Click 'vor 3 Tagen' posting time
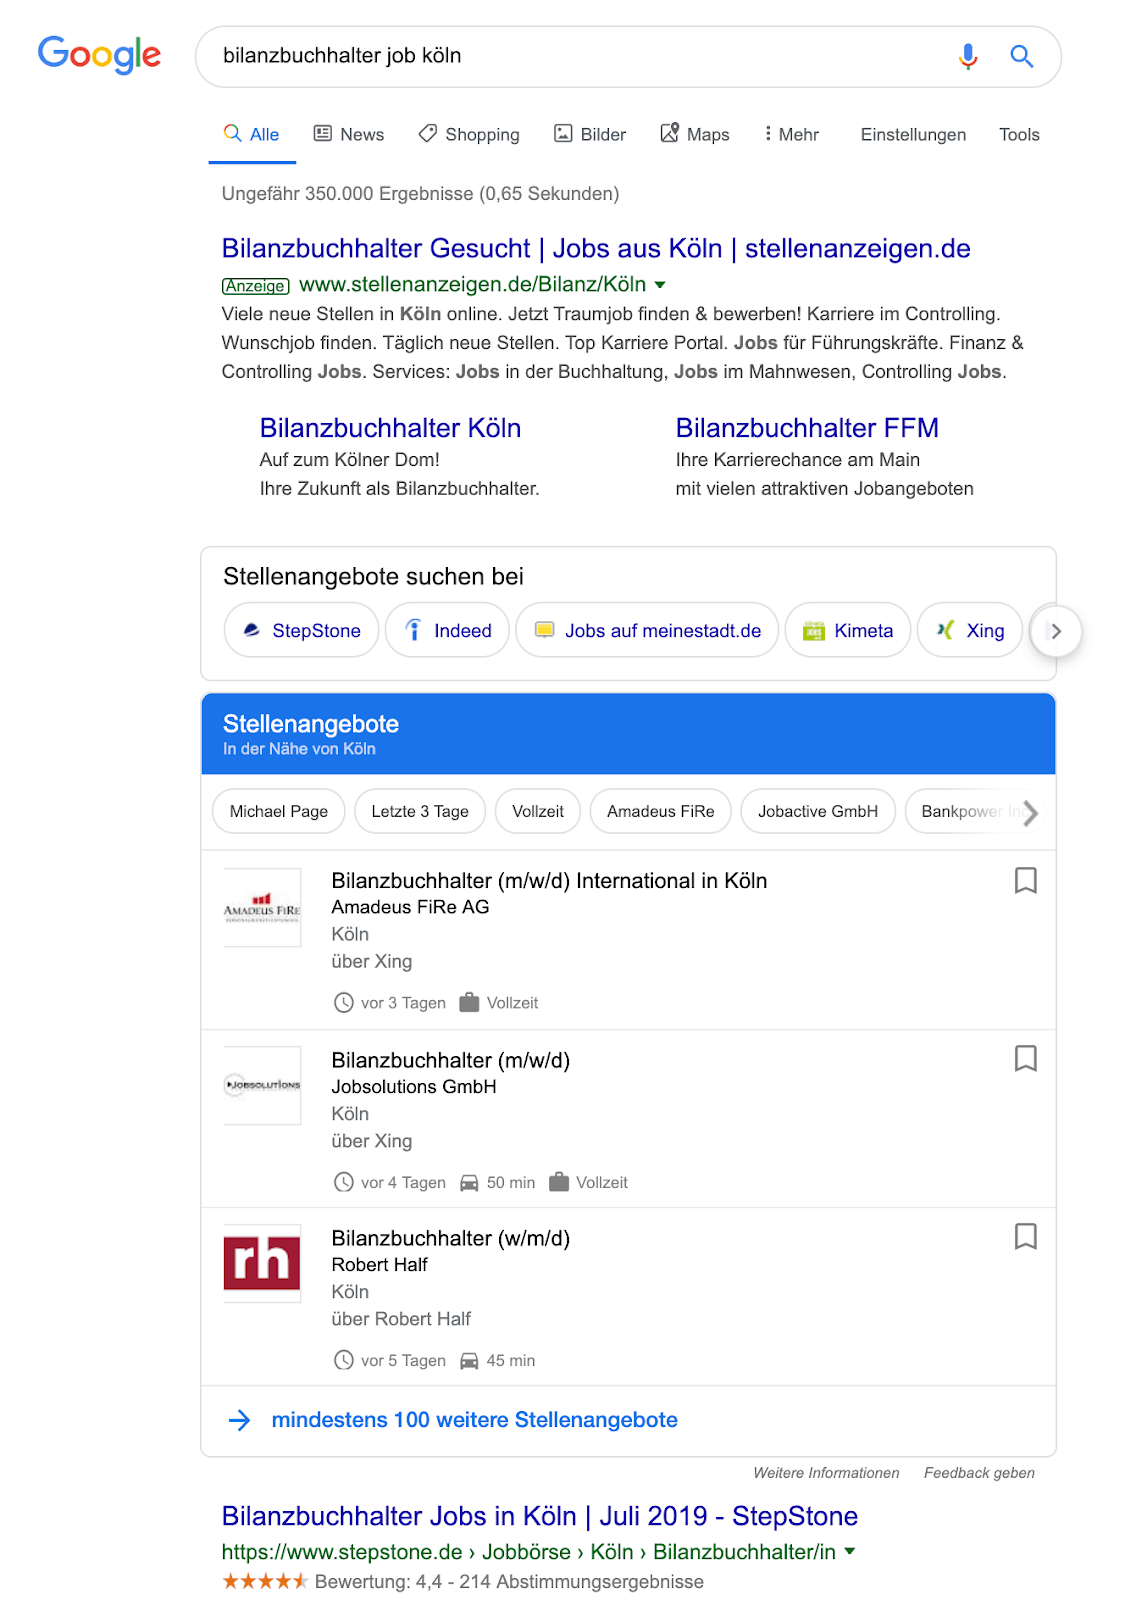Screen dimensions: 1125x1600 403,1003
